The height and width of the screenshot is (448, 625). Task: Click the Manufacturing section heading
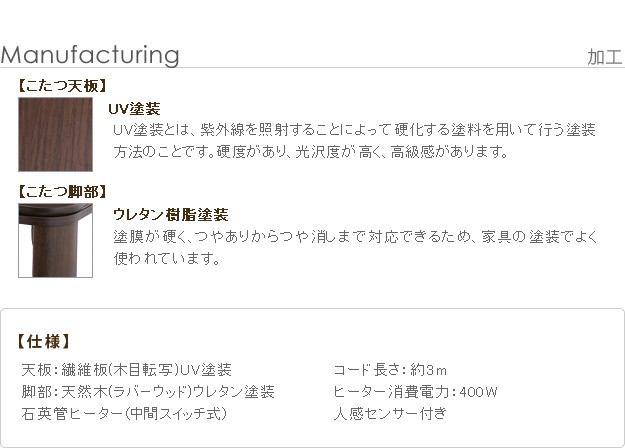point(90,54)
